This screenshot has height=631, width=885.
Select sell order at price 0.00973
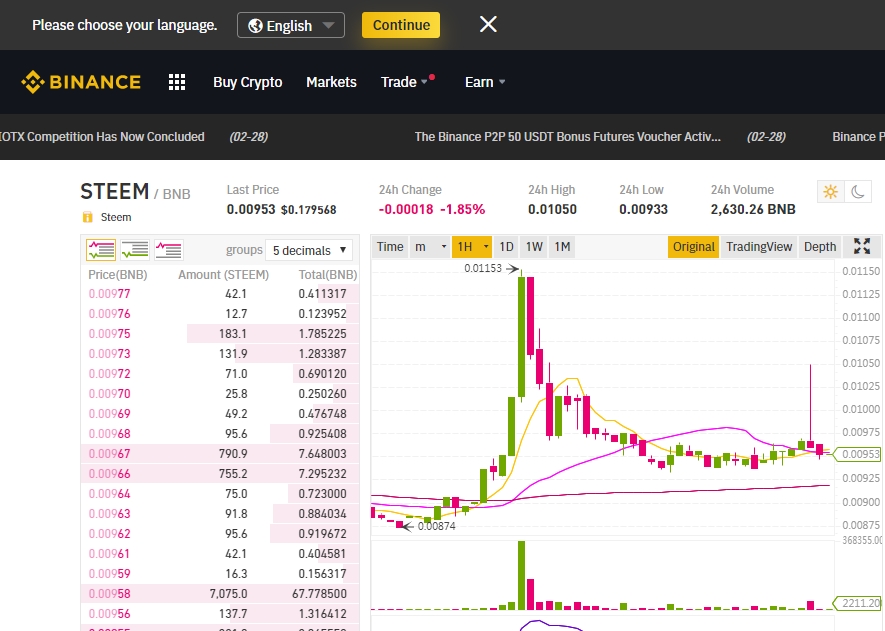(x=220, y=354)
